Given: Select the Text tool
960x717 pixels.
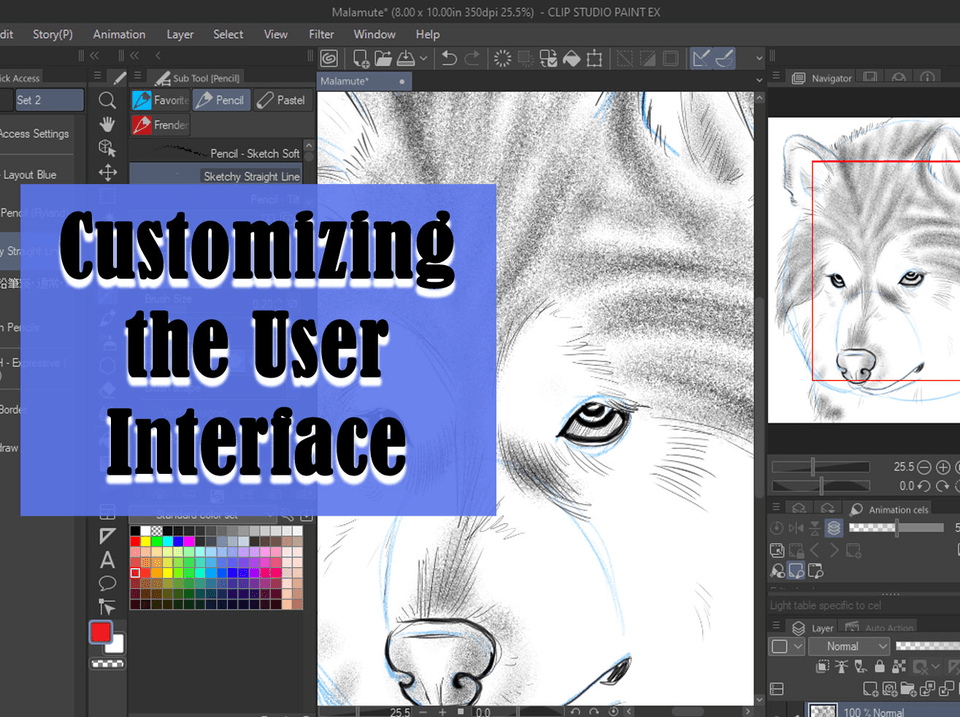Looking at the screenshot, I should (x=107, y=560).
